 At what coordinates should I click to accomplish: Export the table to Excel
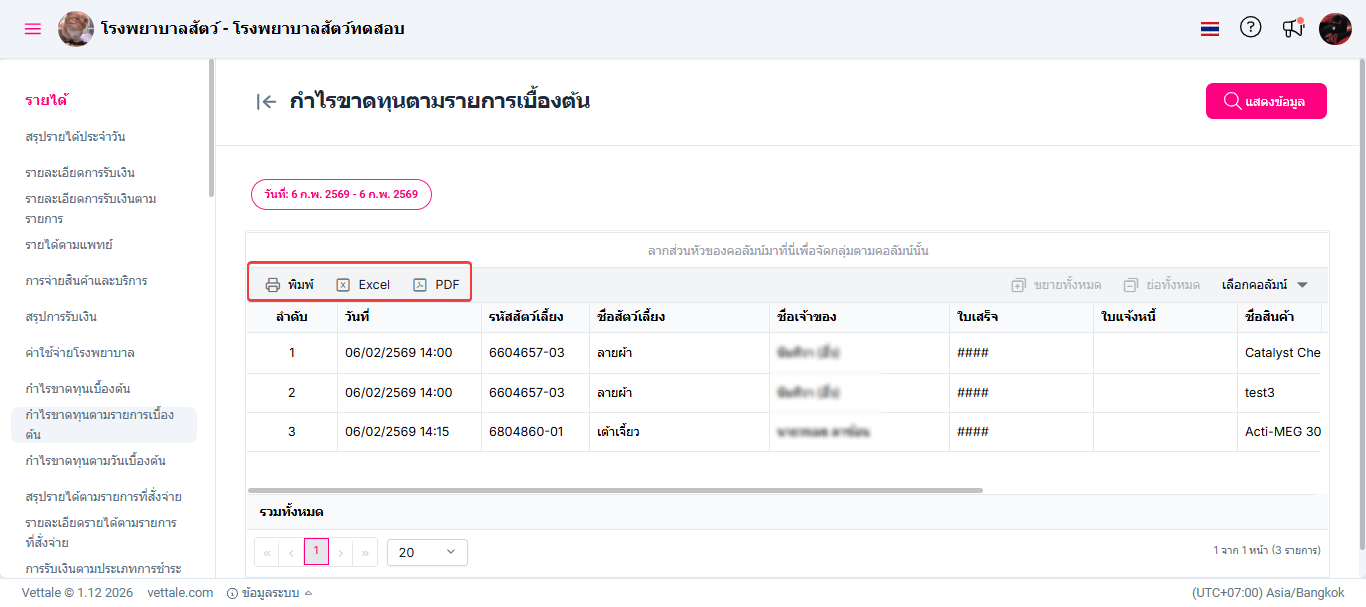pos(363,285)
